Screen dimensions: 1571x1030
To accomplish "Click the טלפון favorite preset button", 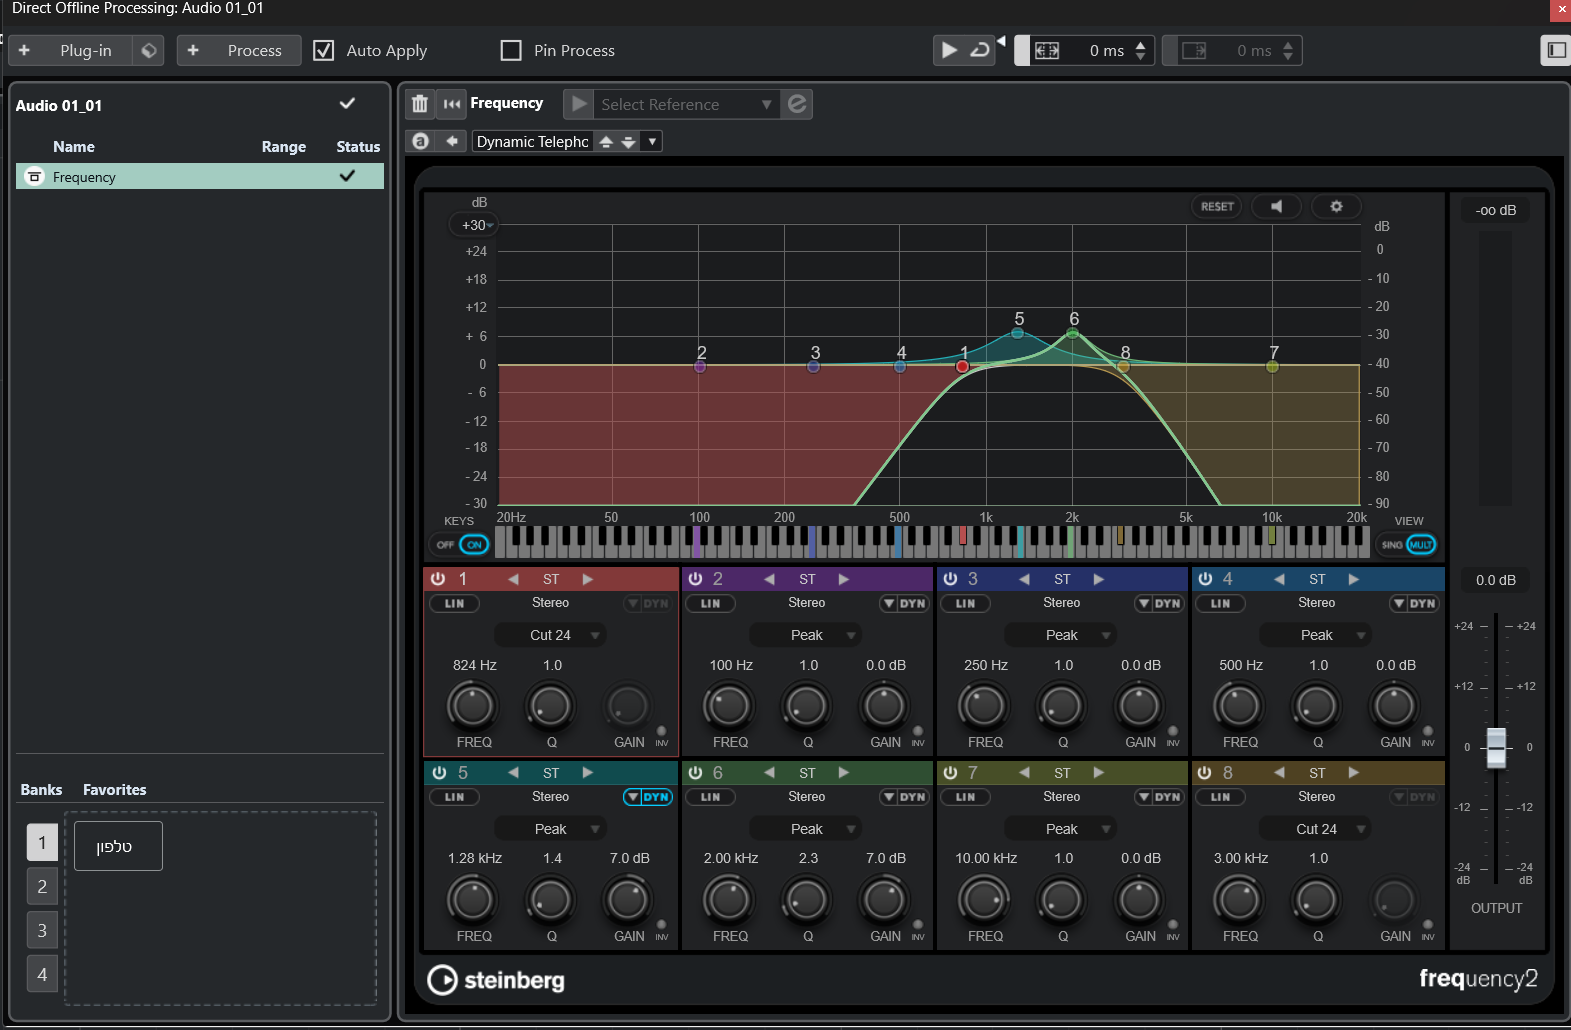I will [118, 846].
